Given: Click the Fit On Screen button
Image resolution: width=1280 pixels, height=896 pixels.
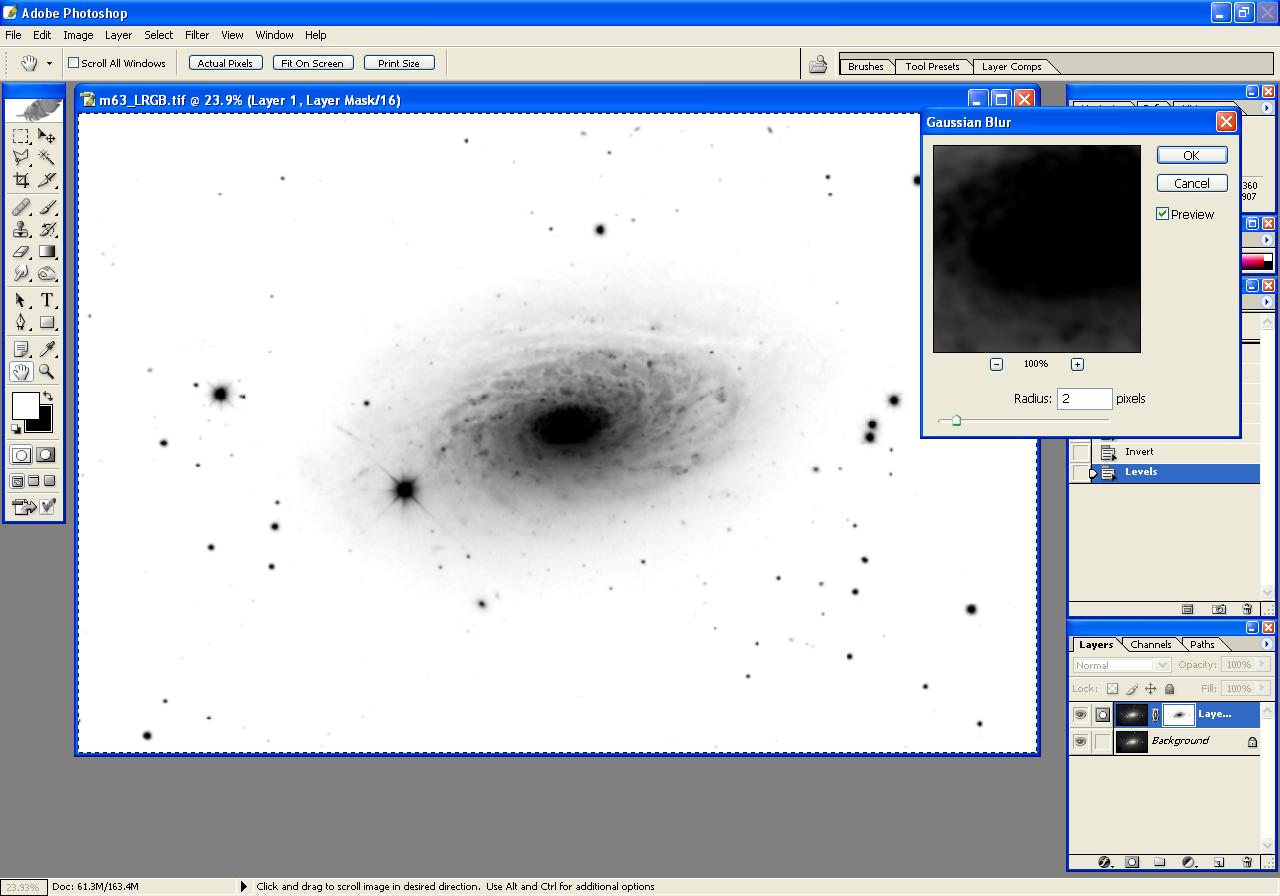Looking at the screenshot, I should coord(312,63).
